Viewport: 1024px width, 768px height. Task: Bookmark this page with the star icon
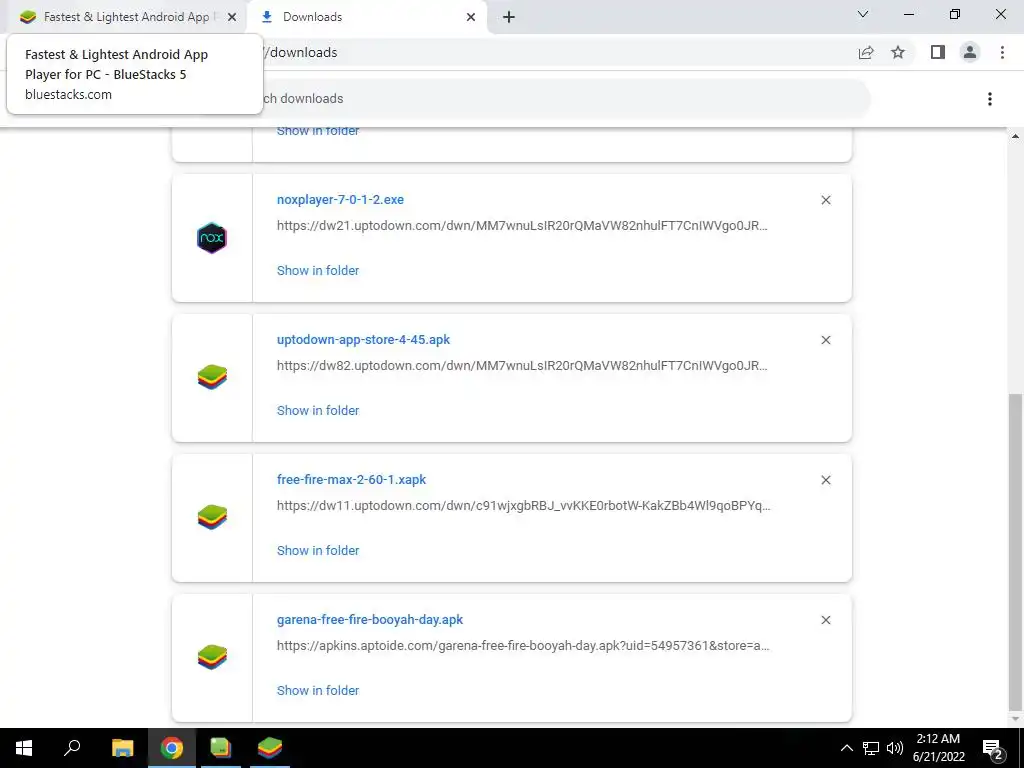tap(898, 52)
